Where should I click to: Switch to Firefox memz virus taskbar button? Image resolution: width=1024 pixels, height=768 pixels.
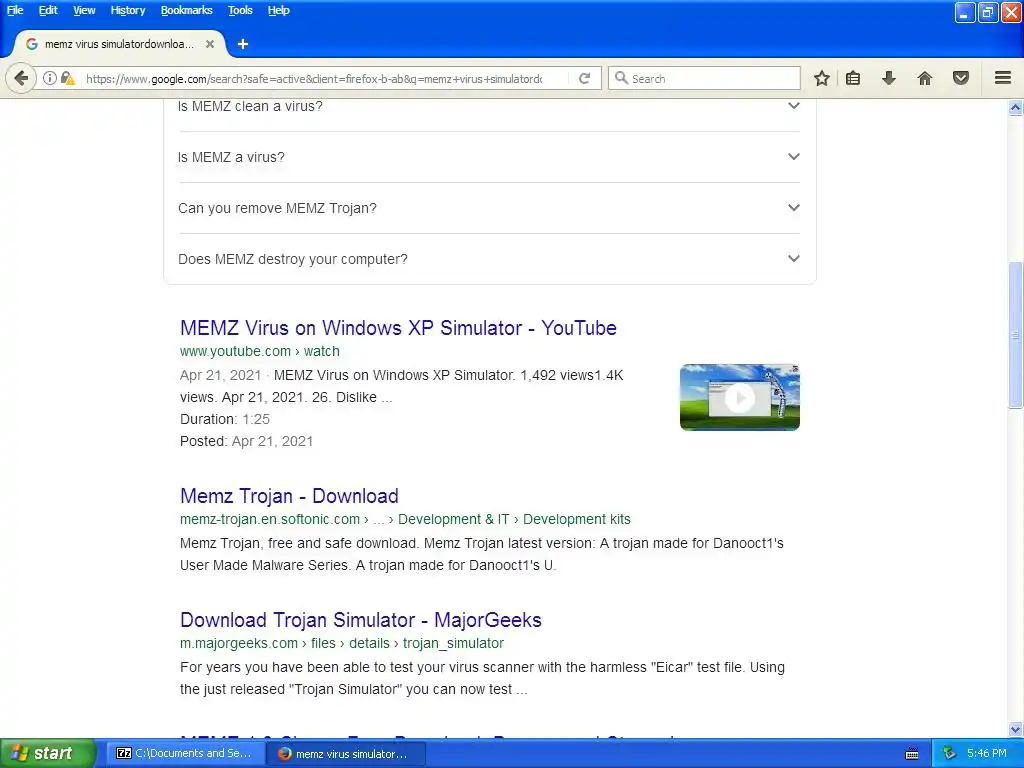pyautogui.click(x=346, y=754)
